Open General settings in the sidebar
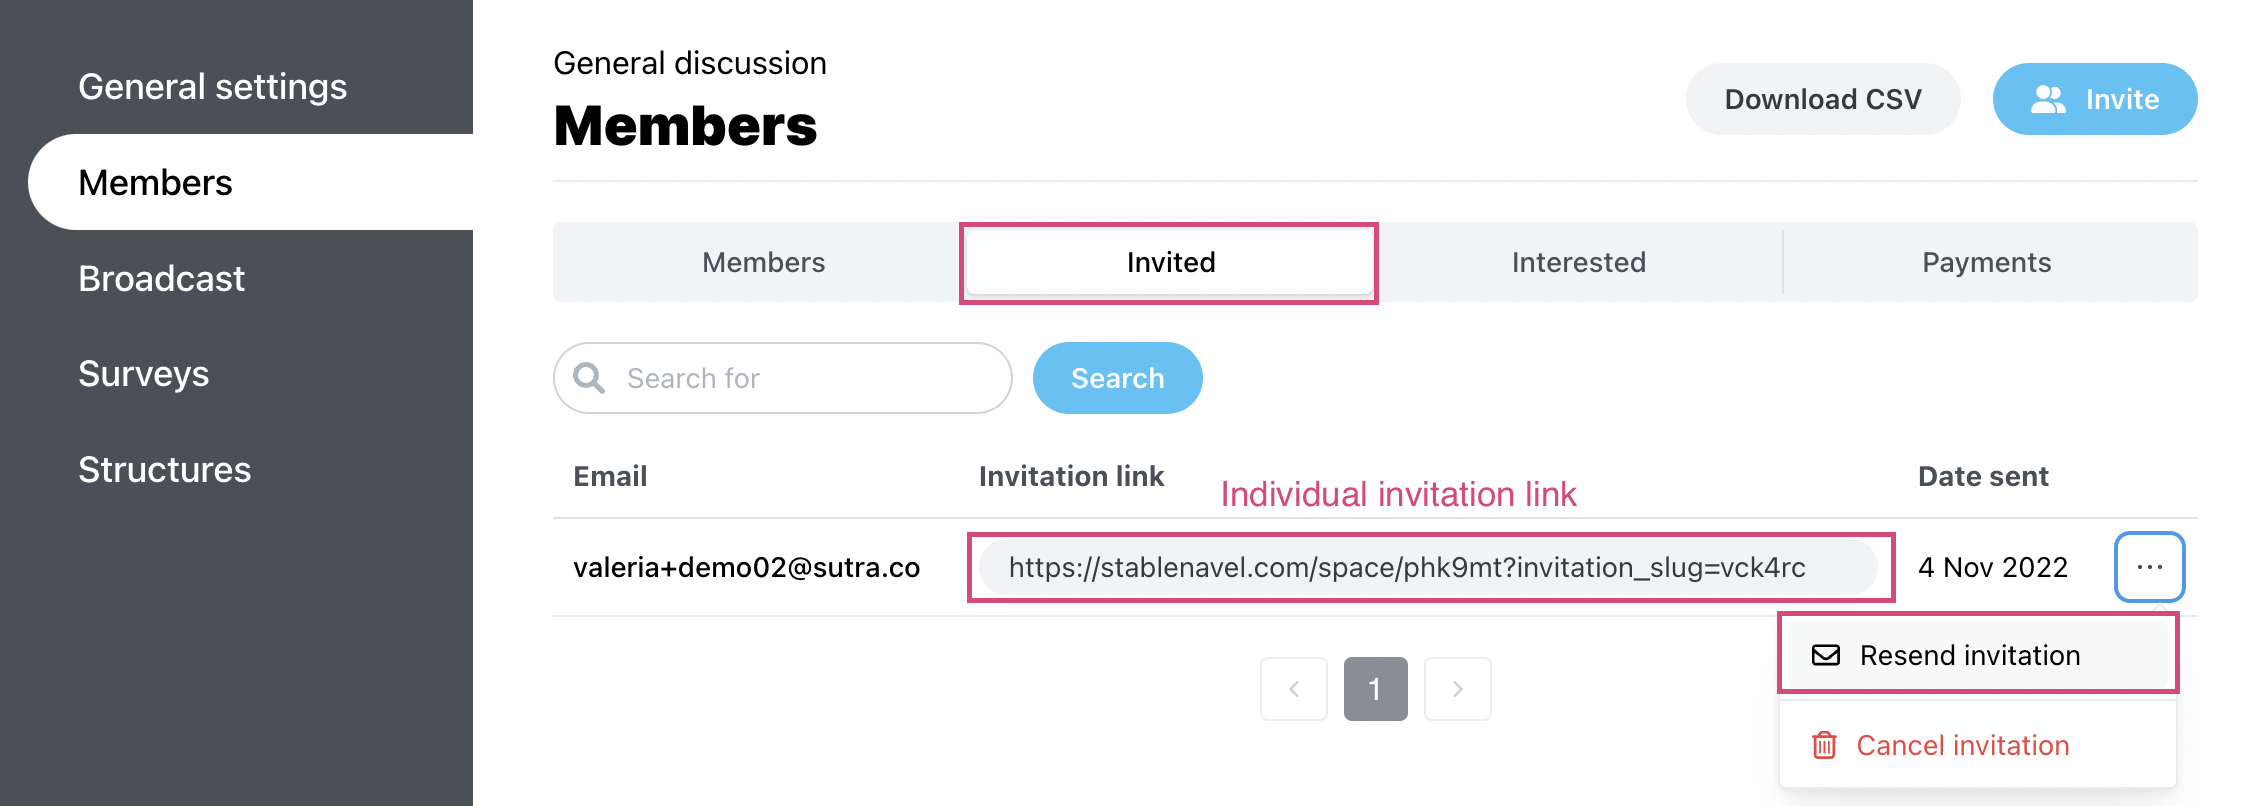2266x806 pixels. click(213, 87)
